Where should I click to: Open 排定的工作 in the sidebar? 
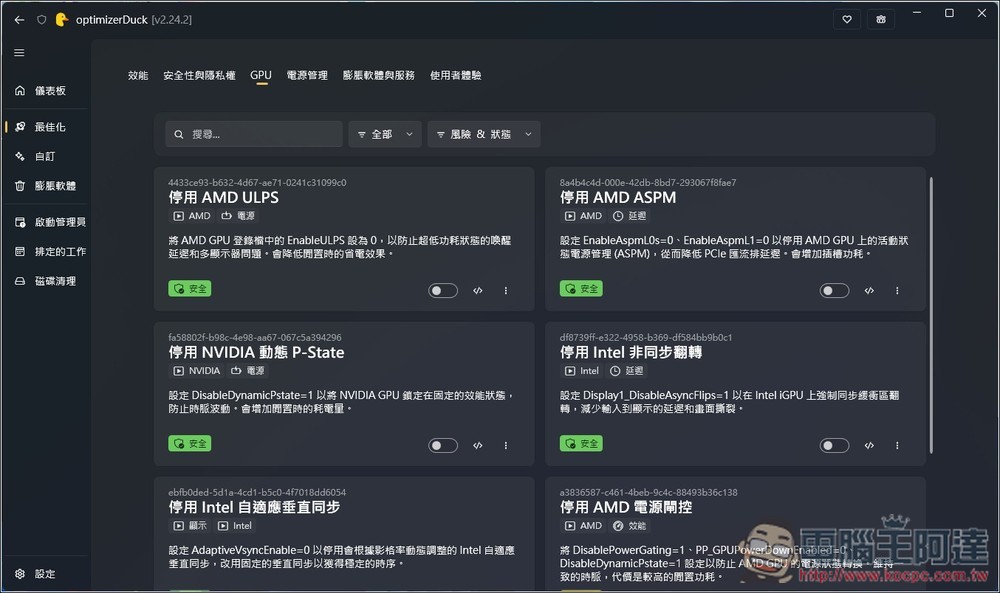46,251
